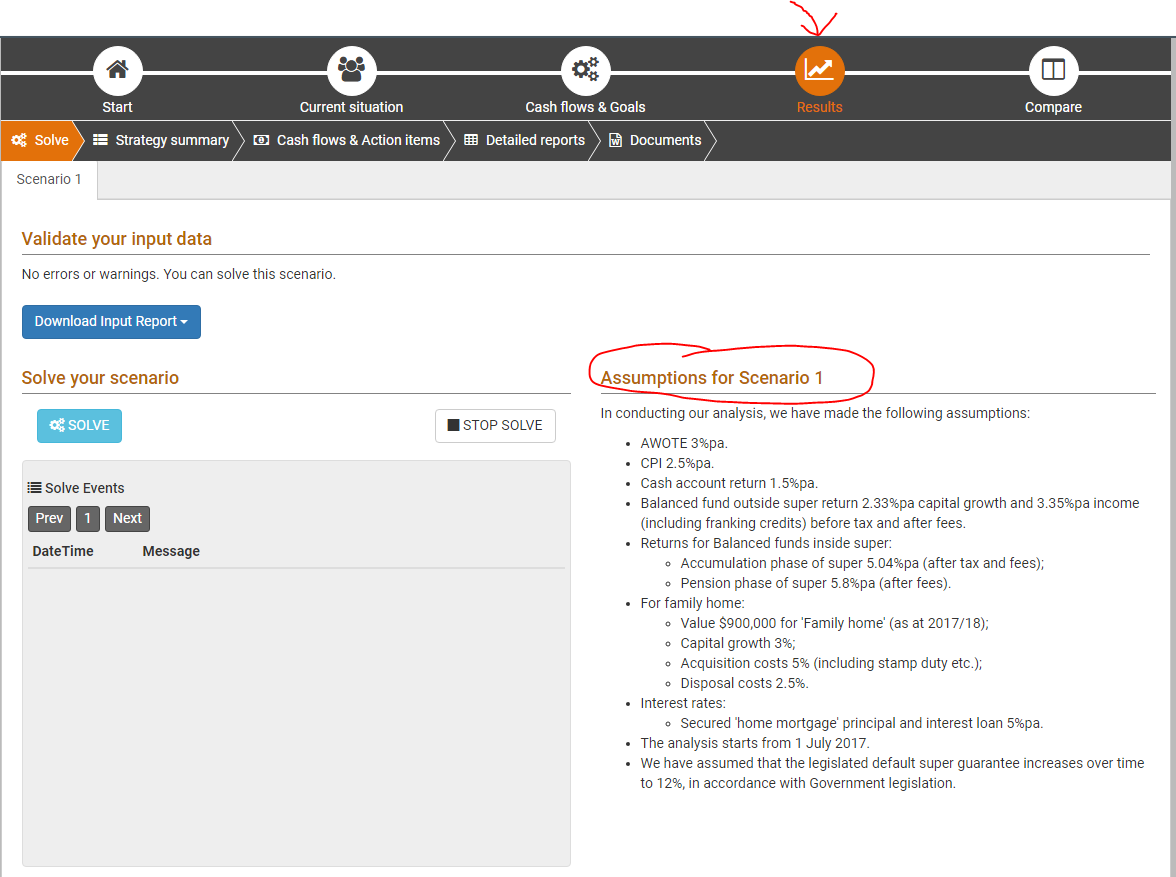Switch to the Scenario 1 tab
The width and height of the screenshot is (1176, 877).
click(x=49, y=180)
